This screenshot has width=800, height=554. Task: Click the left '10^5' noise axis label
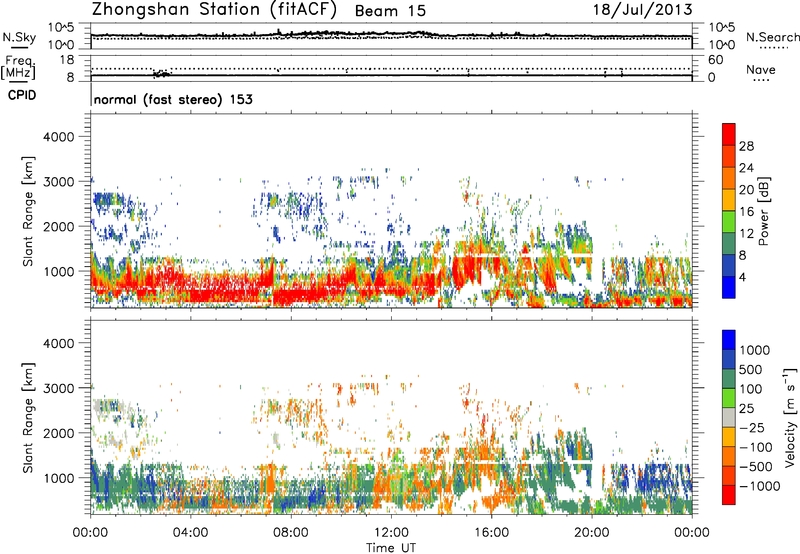61,28
